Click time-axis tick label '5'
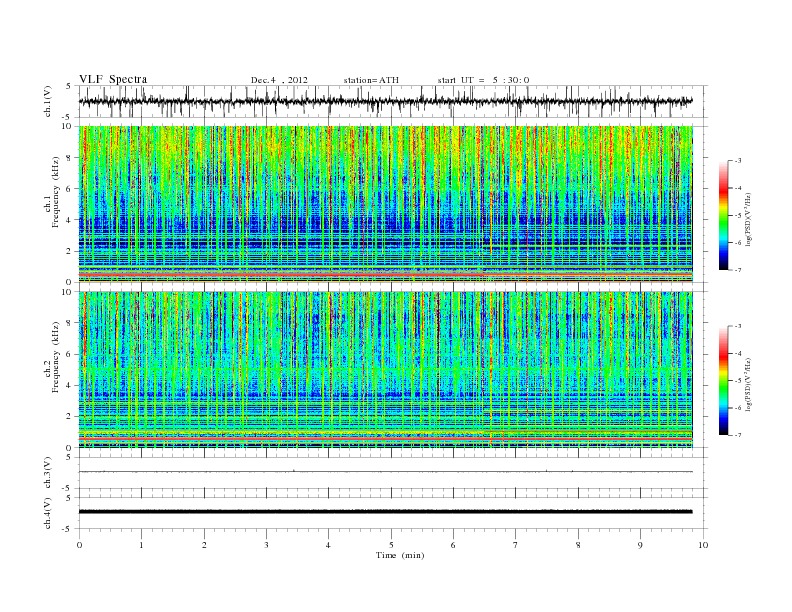Screen dimensions: 792x612 [x=391, y=545]
